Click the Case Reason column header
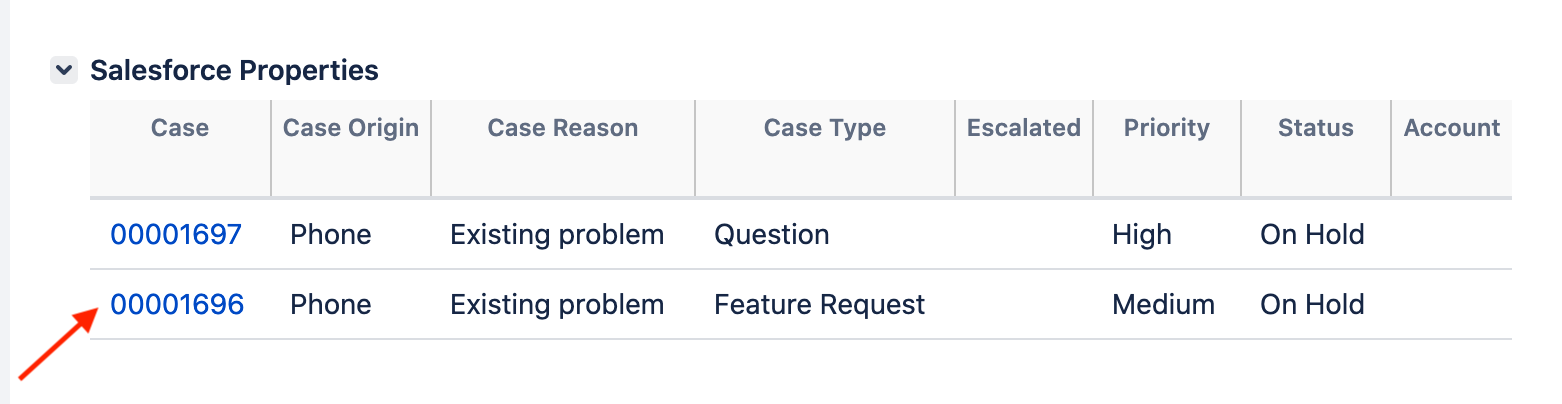The height and width of the screenshot is (404, 1562). tap(563, 128)
